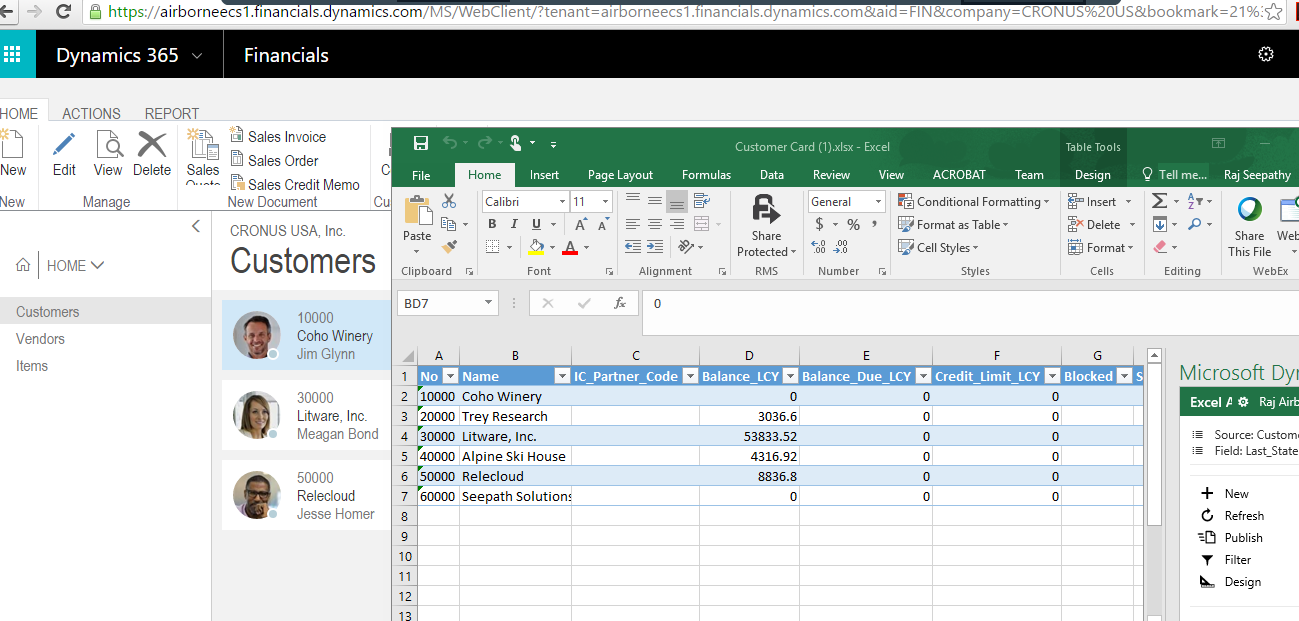Toggle Align Right for cell text
Image resolution: width=1299 pixels, height=621 pixels.
676,224
